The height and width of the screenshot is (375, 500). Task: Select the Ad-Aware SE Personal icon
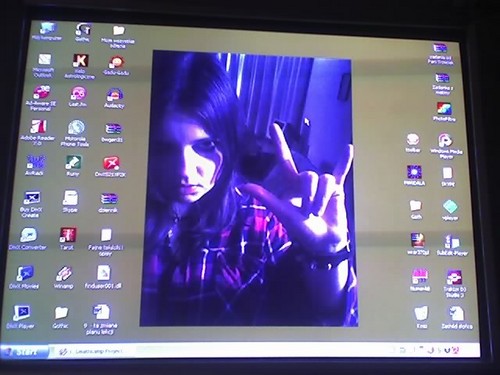click(x=41, y=98)
